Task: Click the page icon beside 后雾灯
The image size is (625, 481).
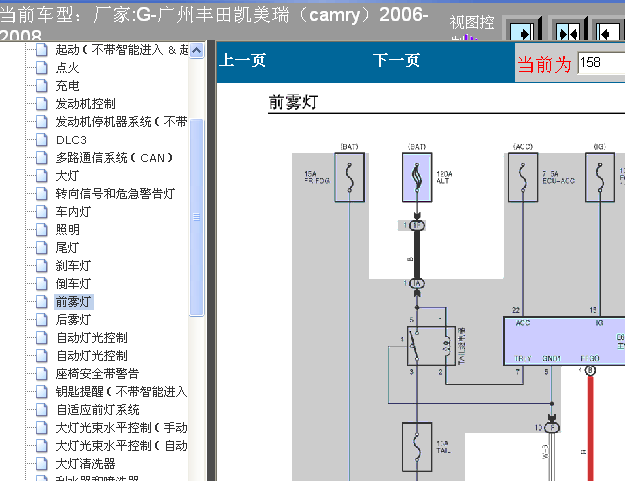Action: click(41, 320)
